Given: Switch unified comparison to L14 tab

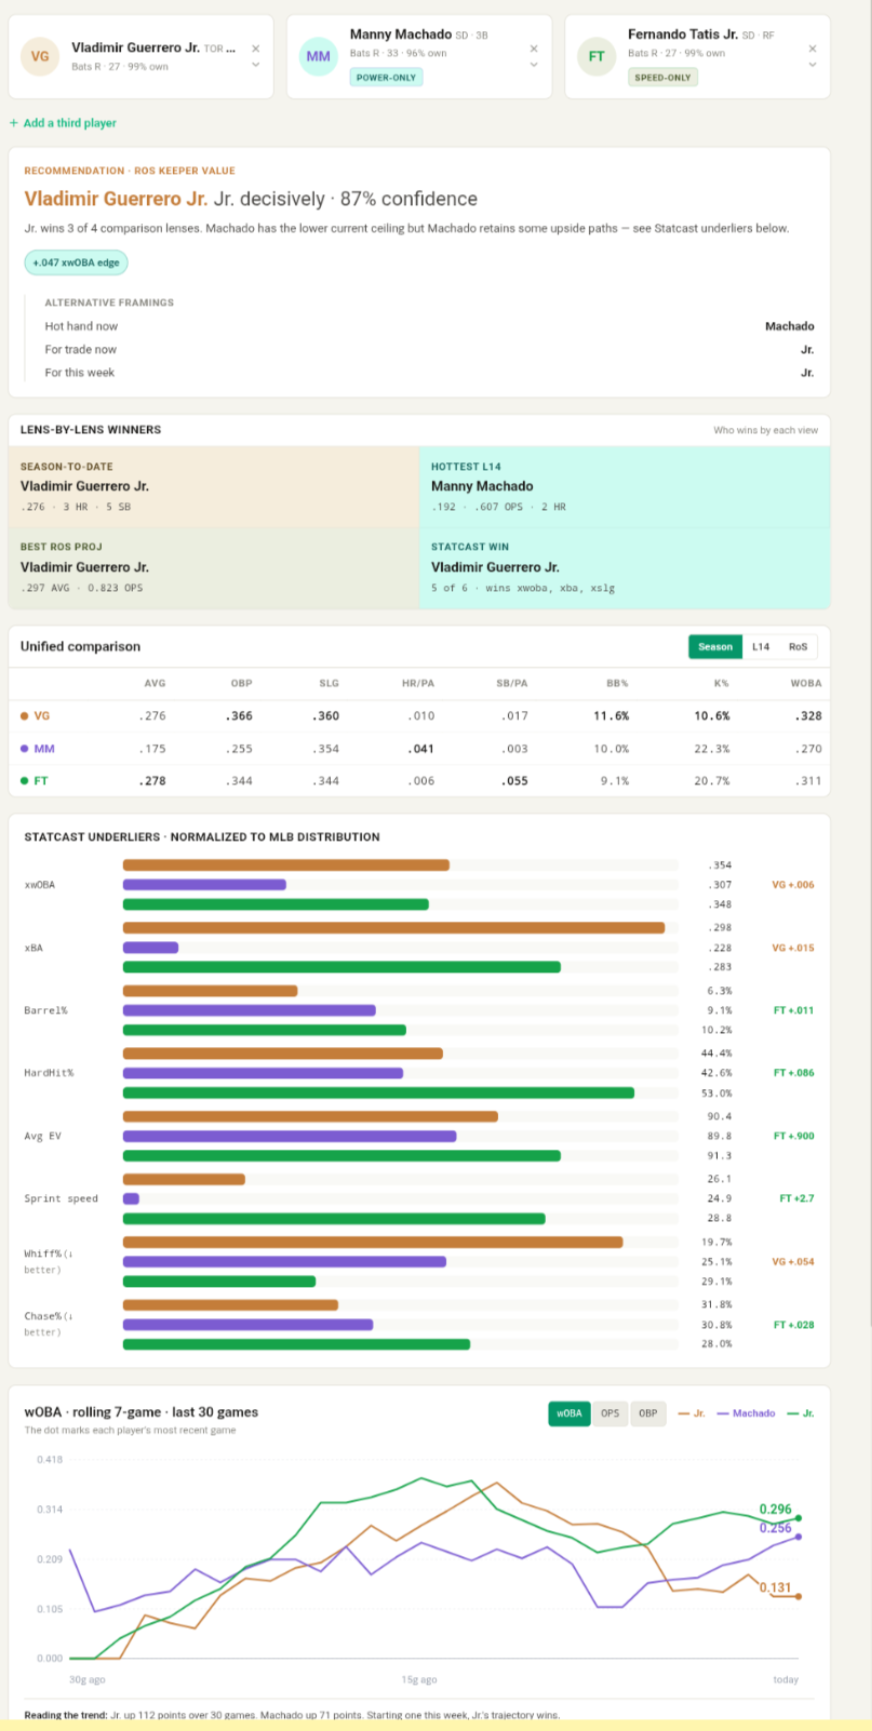Looking at the screenshot, I should point(761,647).
